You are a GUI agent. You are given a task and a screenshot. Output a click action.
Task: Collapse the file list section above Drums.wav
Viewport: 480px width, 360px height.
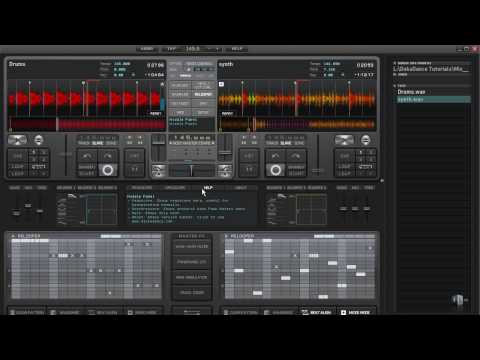click(x=395, y=86)
